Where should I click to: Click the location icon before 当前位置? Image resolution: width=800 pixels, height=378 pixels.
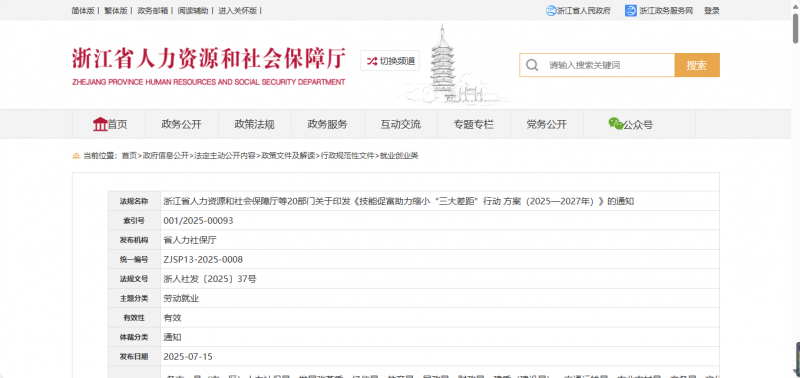(76, 156)
